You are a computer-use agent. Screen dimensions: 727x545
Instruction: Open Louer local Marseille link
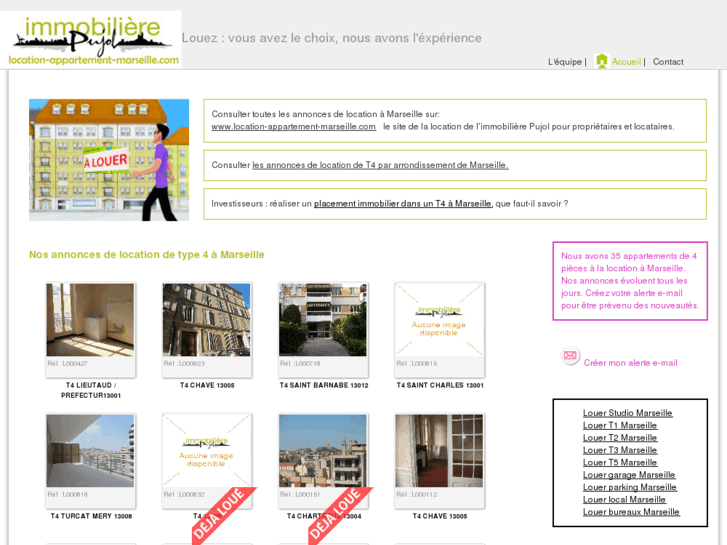tap(624, 500)
